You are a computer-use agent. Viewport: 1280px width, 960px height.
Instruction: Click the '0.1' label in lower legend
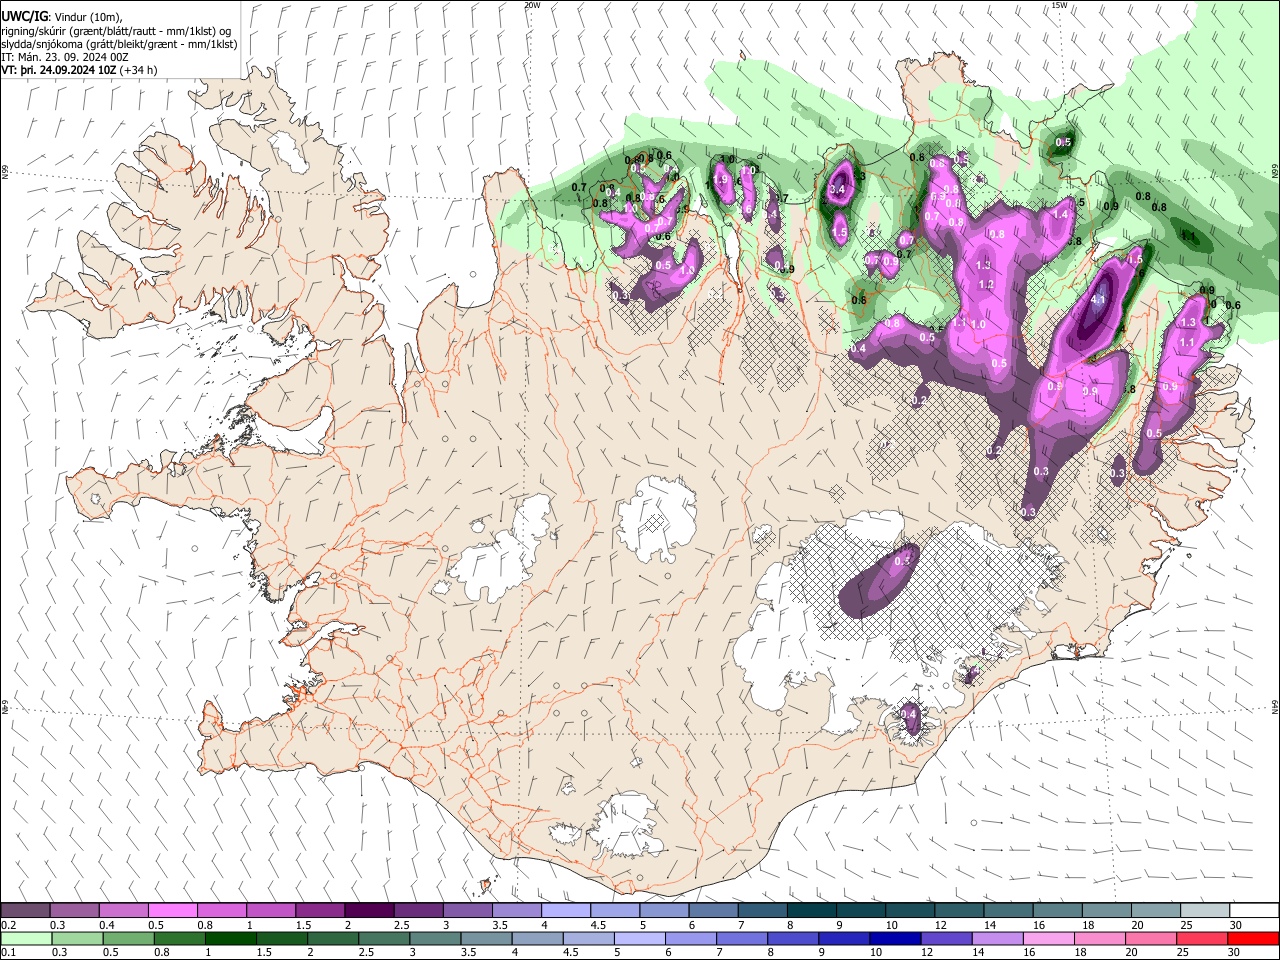click(x=9, y=953)
